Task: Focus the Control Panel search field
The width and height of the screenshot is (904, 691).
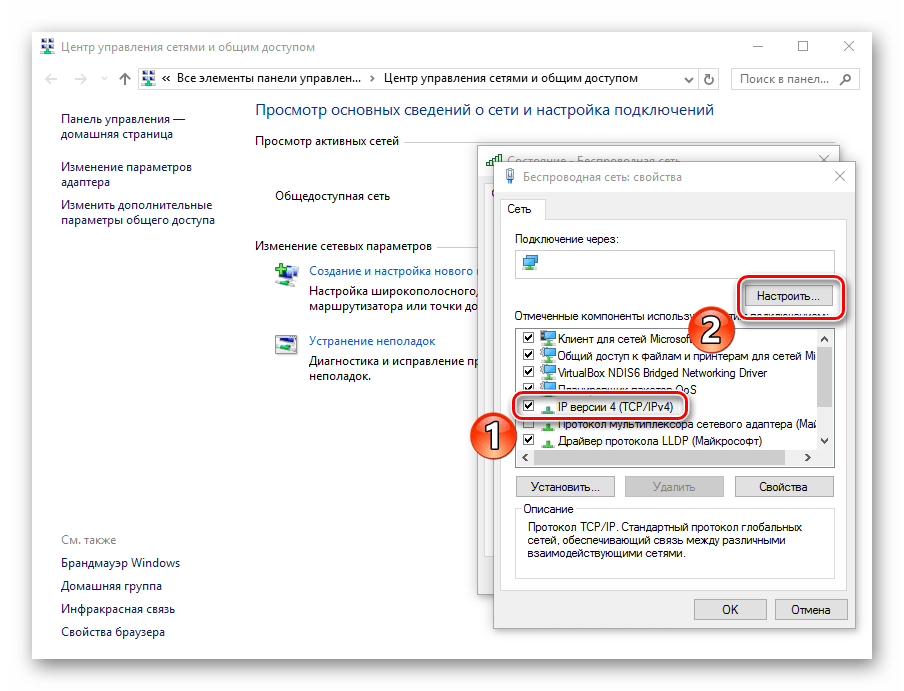Action: (795, 80)
